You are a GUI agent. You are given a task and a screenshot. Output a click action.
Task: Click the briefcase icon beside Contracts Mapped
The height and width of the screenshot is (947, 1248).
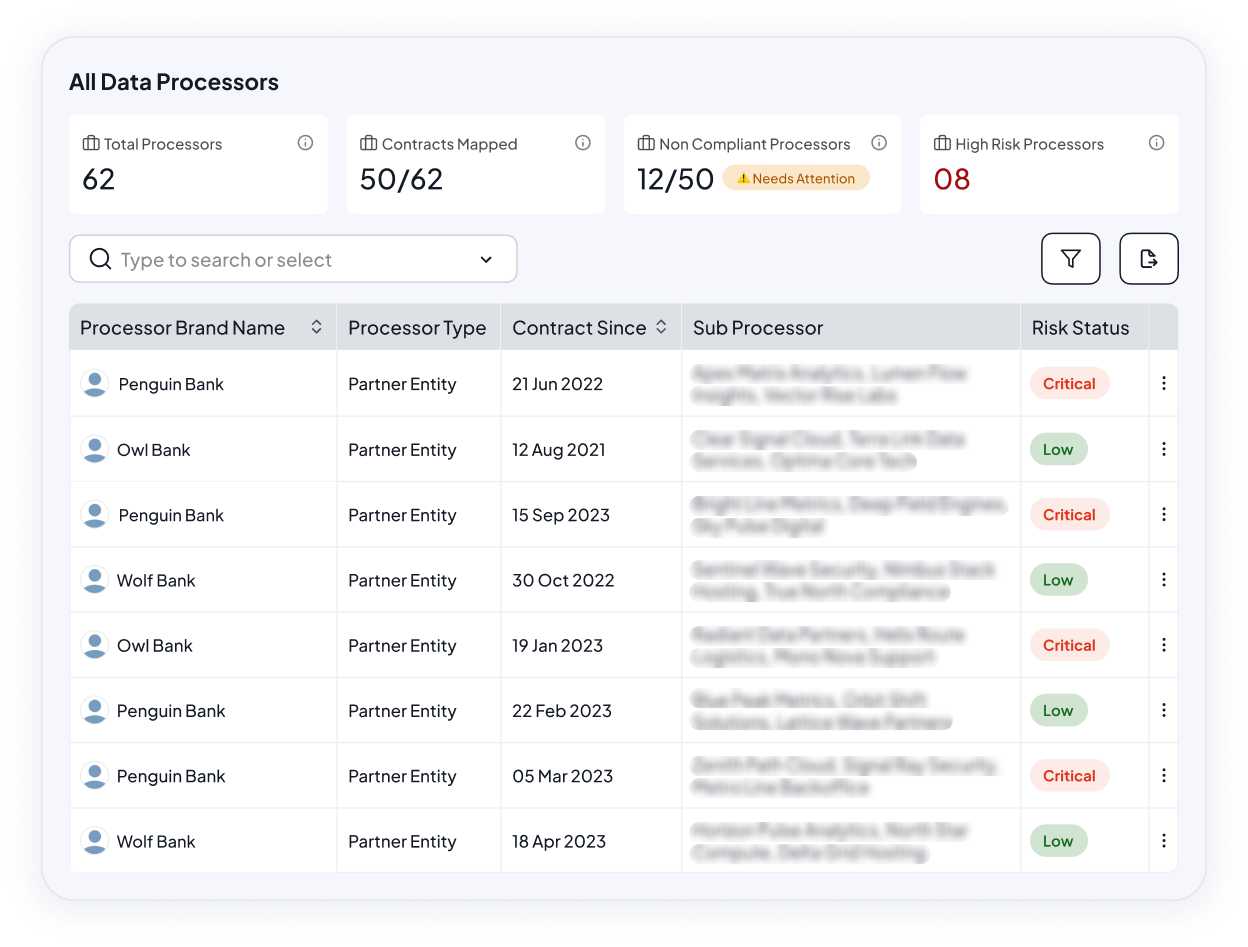point(368,143)
